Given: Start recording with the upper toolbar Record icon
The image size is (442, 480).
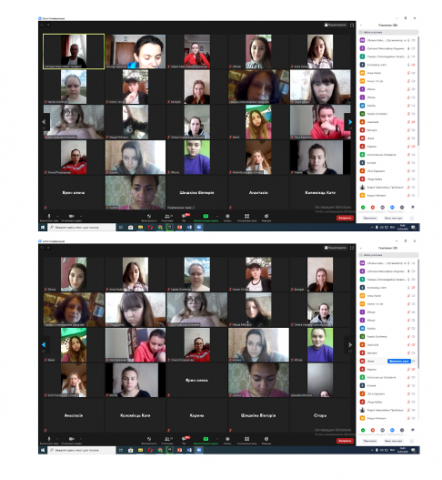Looking at the screenshot, I should coord(228,216).
